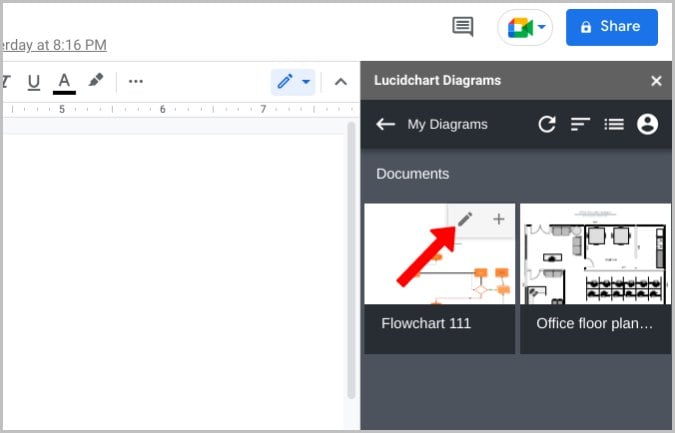Viewport: 675px width, 433px height.
Task: Collapse the menus with the up chevron
Action: 341,82
